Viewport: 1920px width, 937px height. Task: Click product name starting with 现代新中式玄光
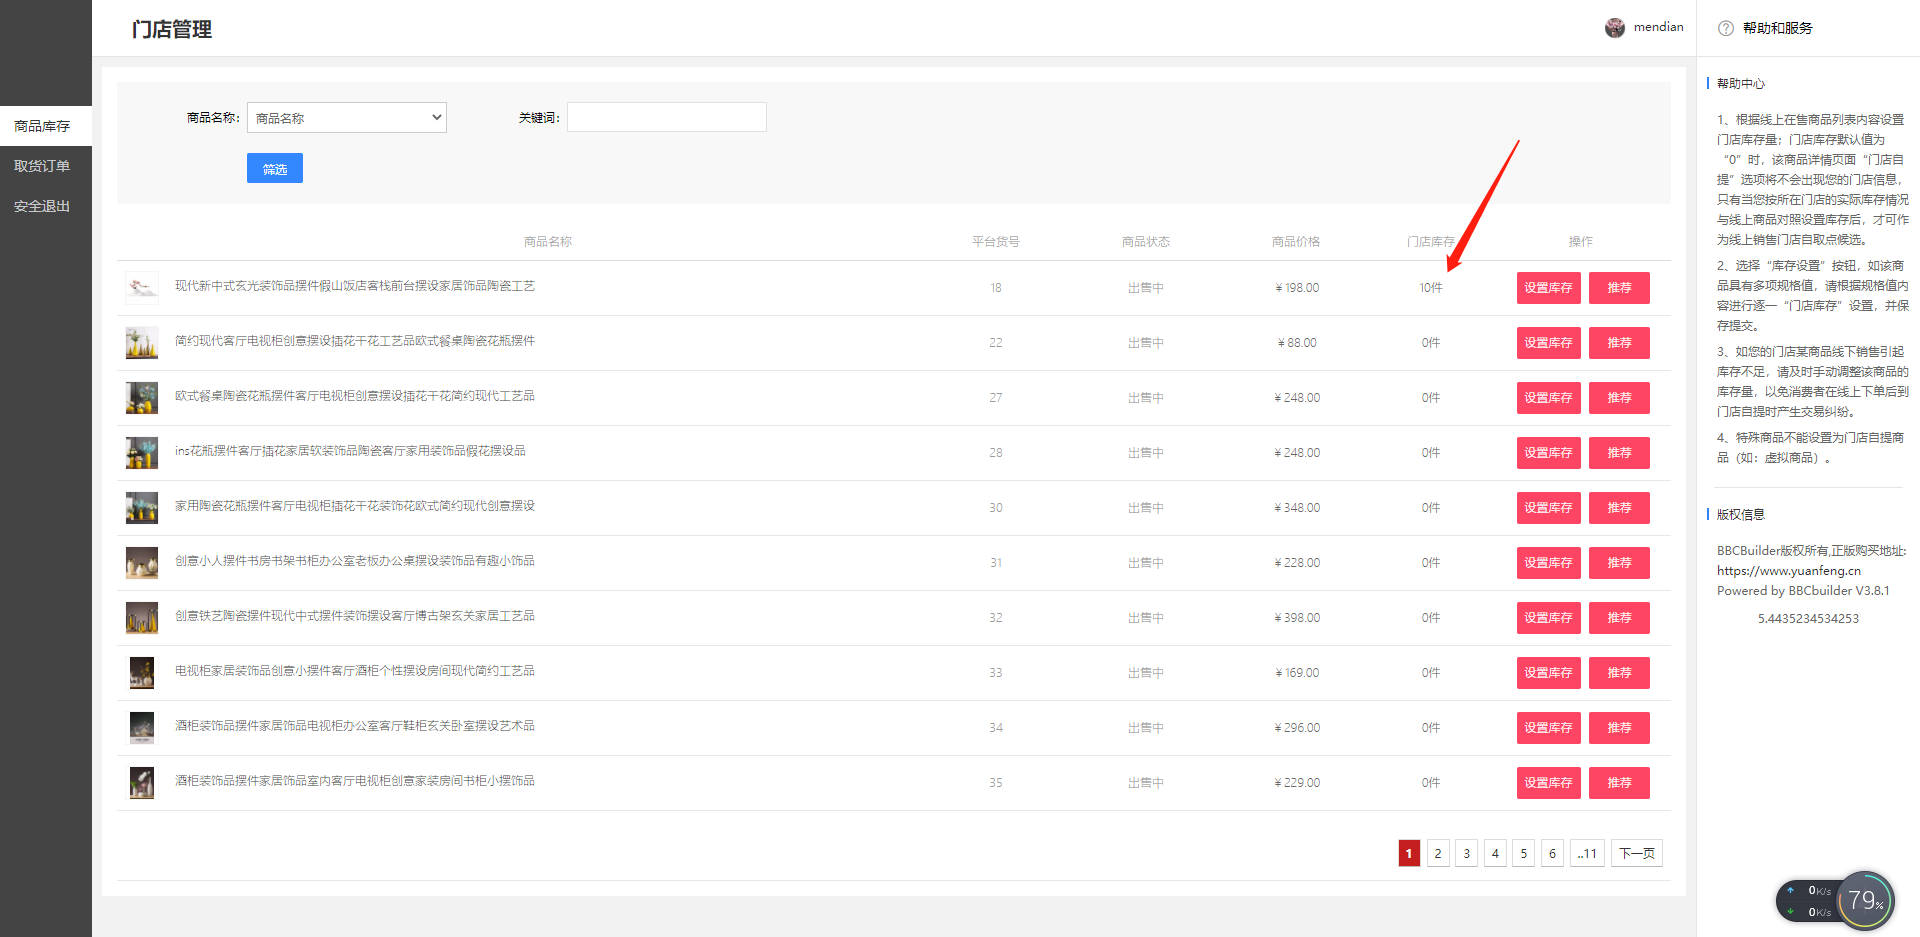(x=355, y=286)
